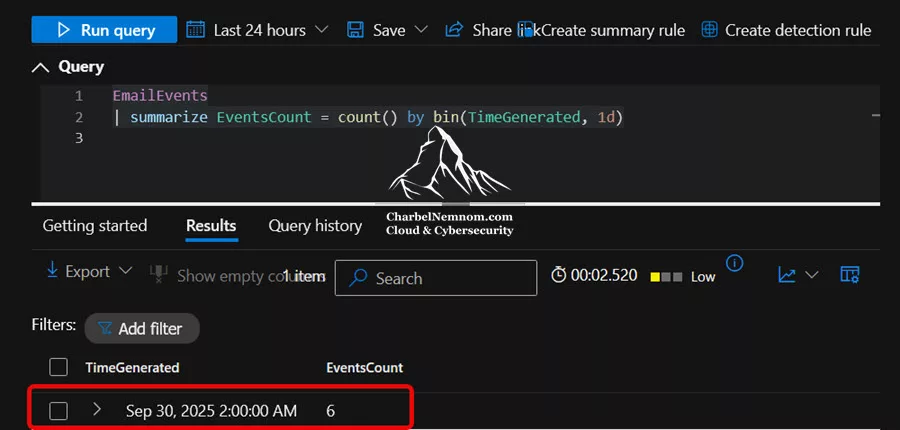Click the EmailEvents table name in query editor
The image size is (900, 430).
click(160, 95)
